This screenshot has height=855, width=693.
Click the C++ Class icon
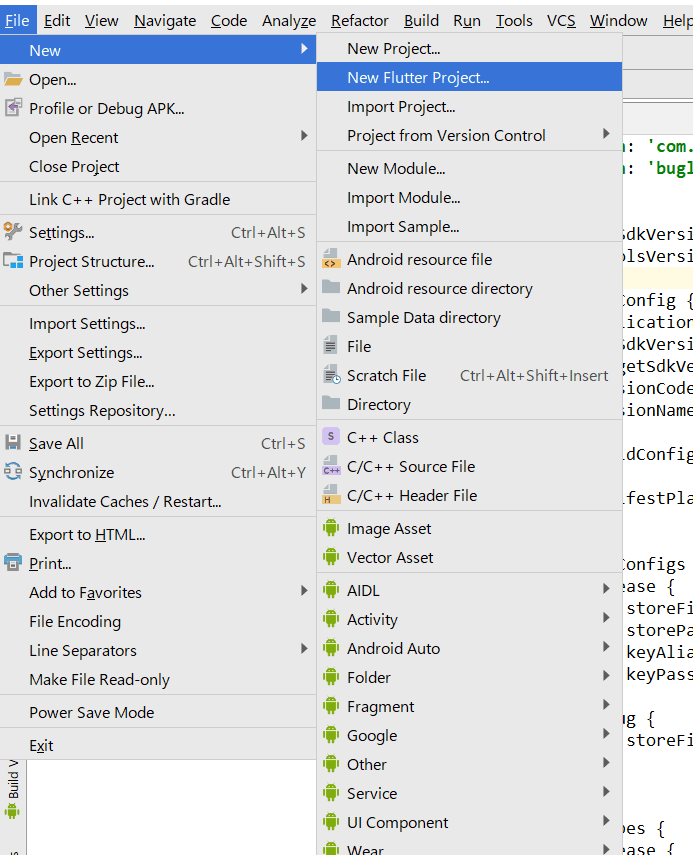tap(331, 437)
